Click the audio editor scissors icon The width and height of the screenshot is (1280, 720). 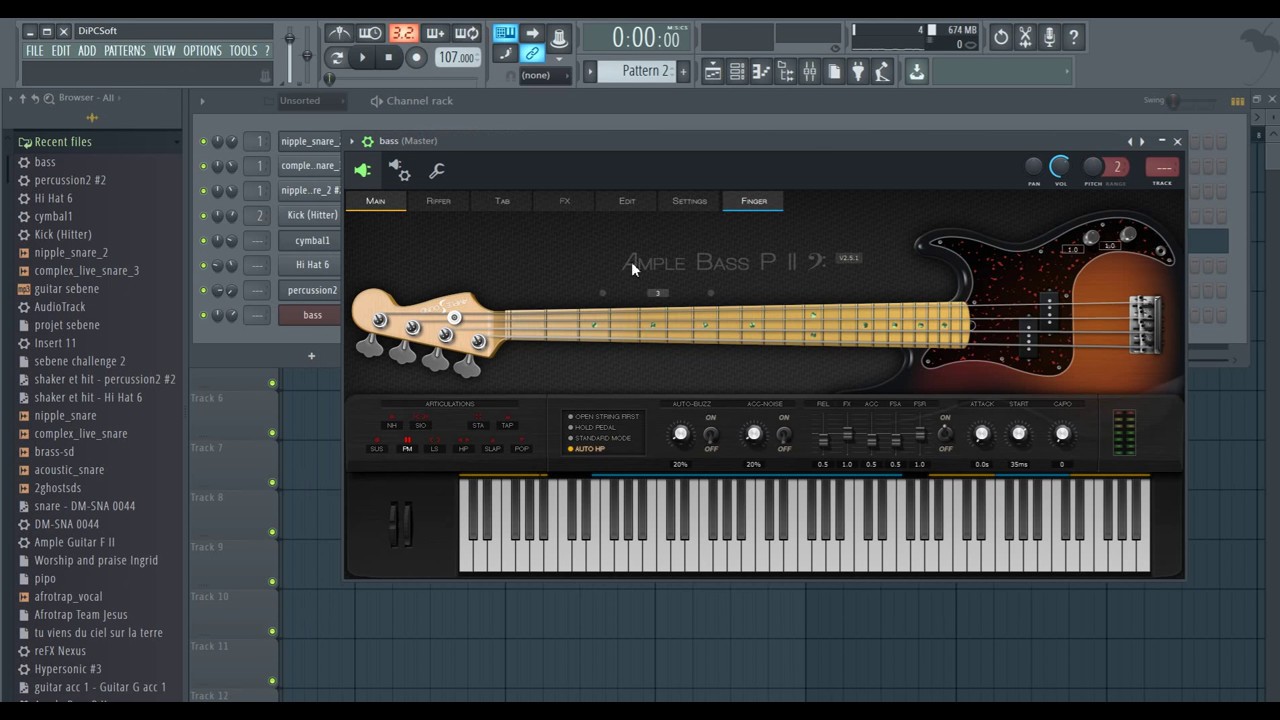click(1025, 37)
